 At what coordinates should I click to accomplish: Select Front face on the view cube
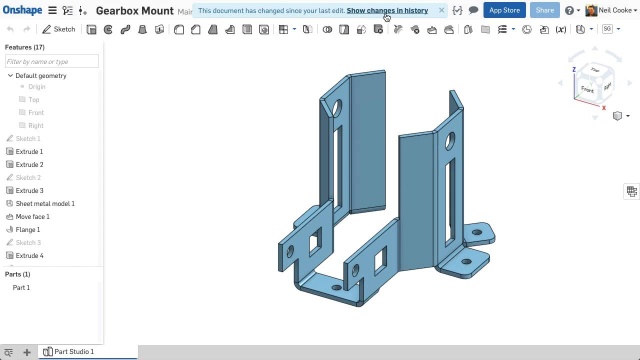coord(587,89)
